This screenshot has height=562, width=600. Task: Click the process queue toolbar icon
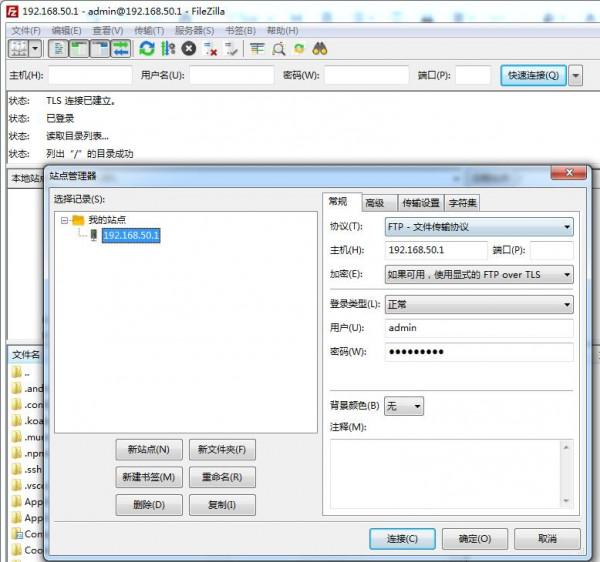click(168, 48)
